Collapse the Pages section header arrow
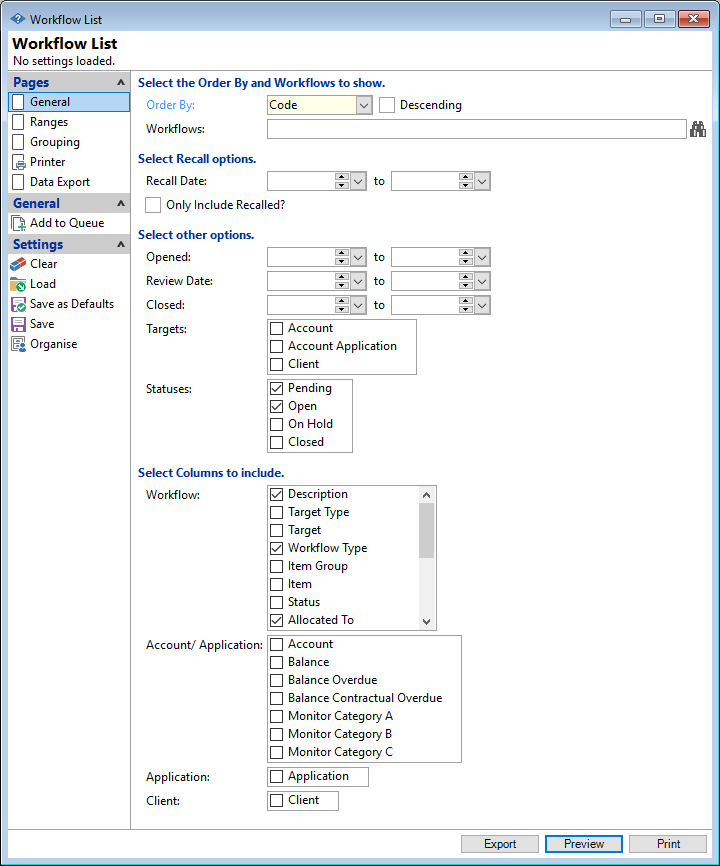Image resolution: width=720 pixels, height=866 pixels. (x=121, y=83)
